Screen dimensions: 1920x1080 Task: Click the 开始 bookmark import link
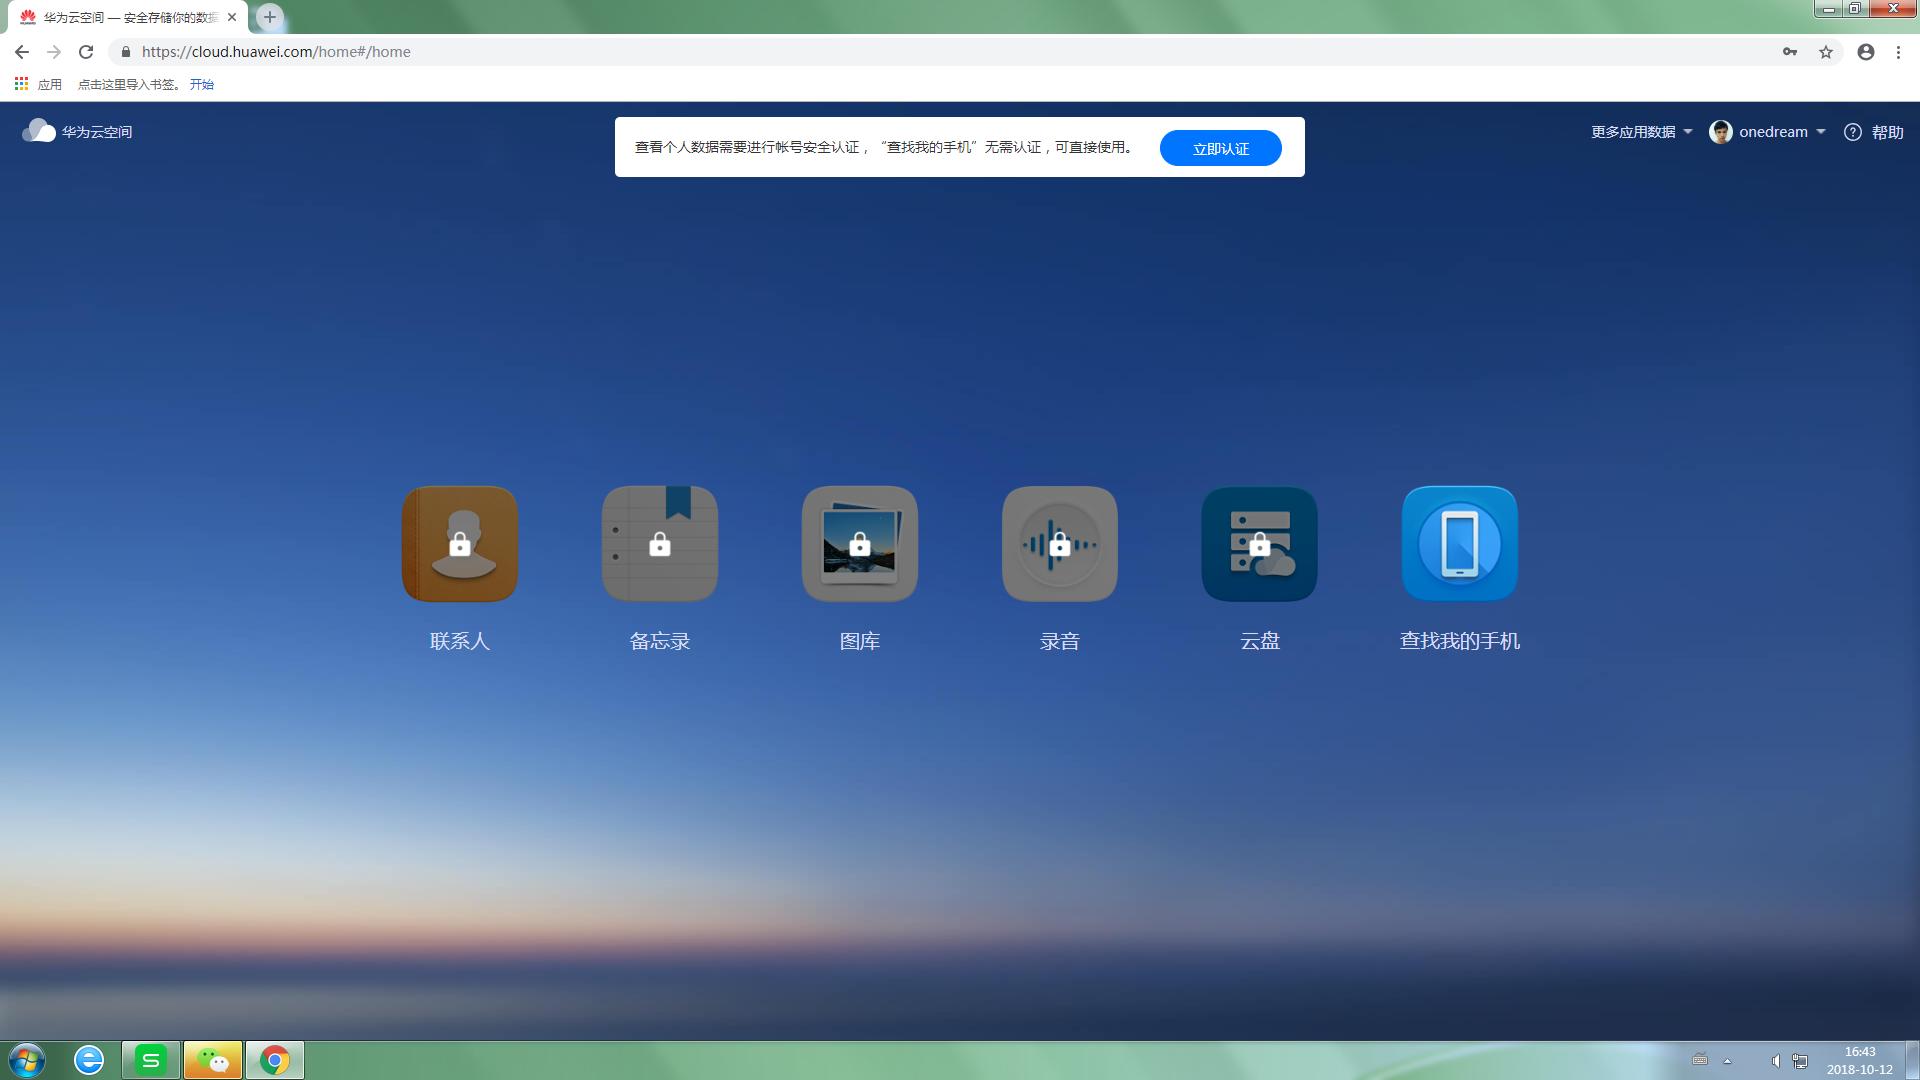click(202, 84)
